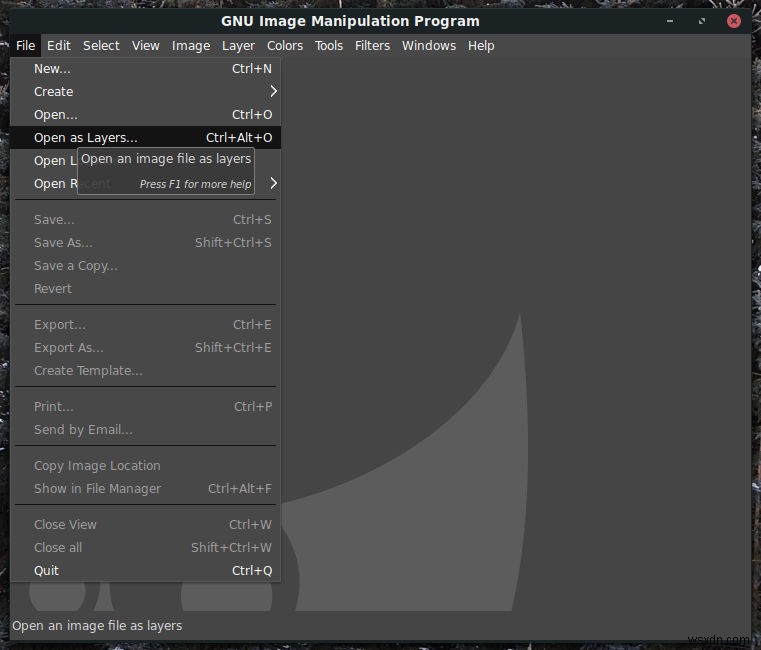Click Create Template... entry
The height and width of the screenshot is (650, 761).
[x=146, y=371]
